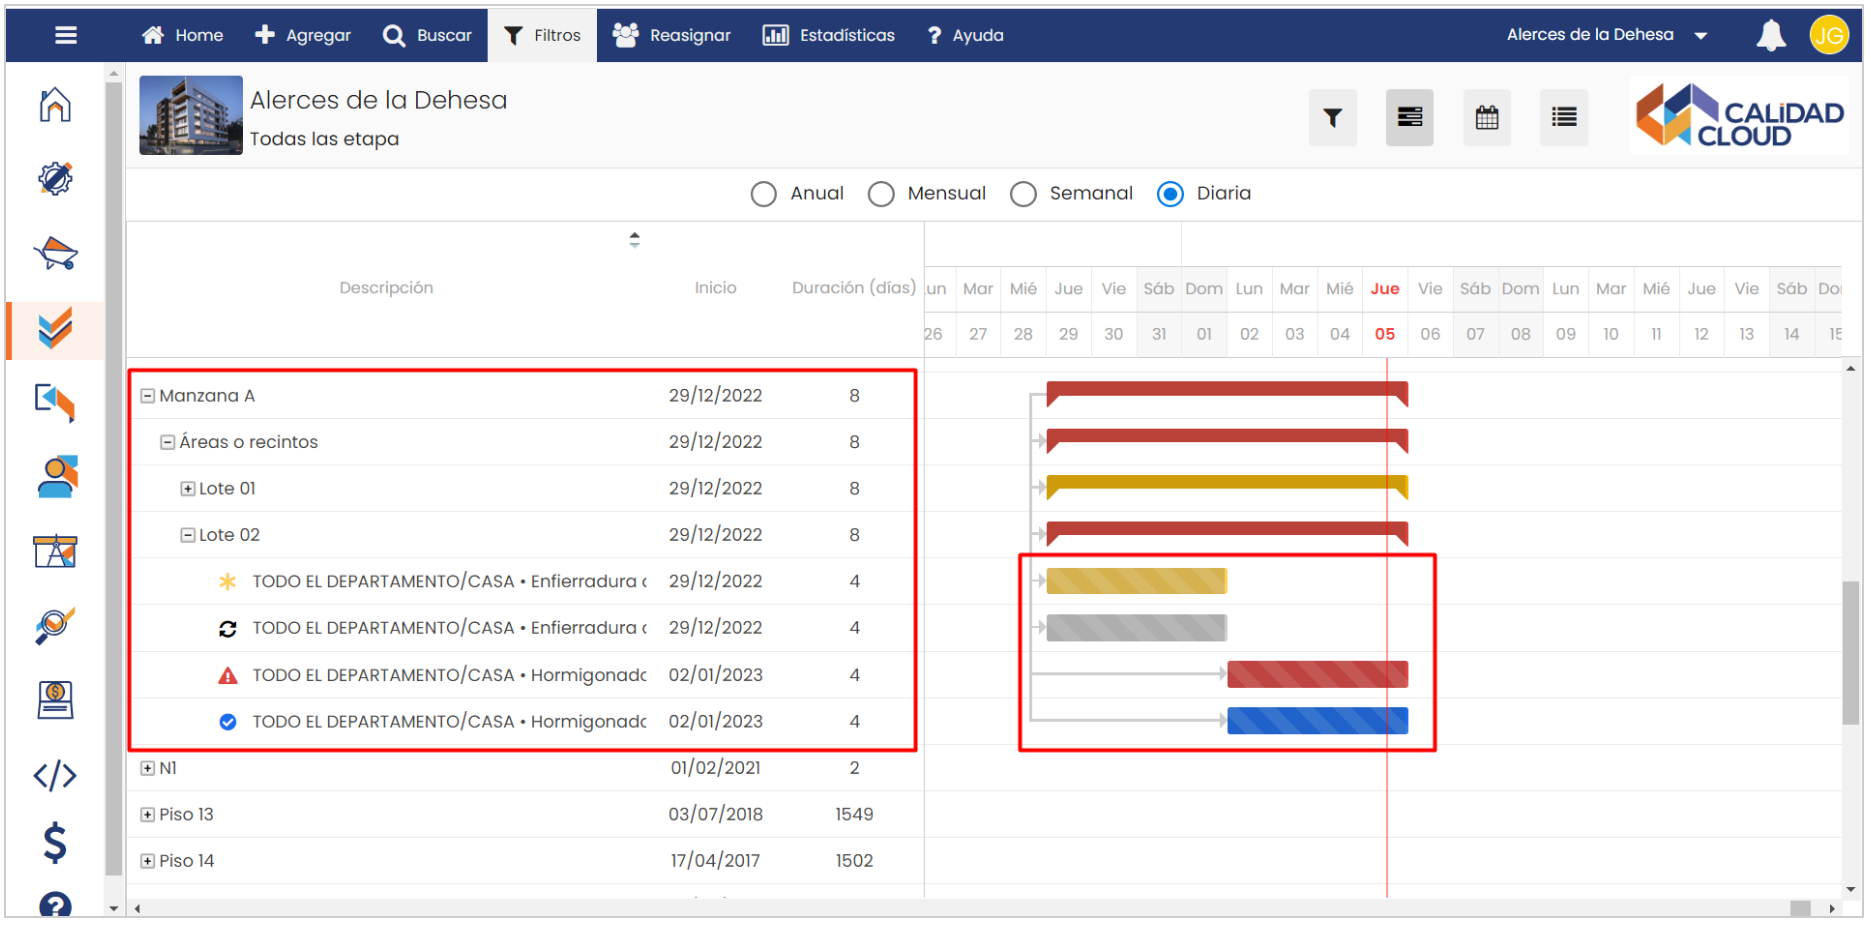Click the notification bell icon

(x=1770, y=36)
